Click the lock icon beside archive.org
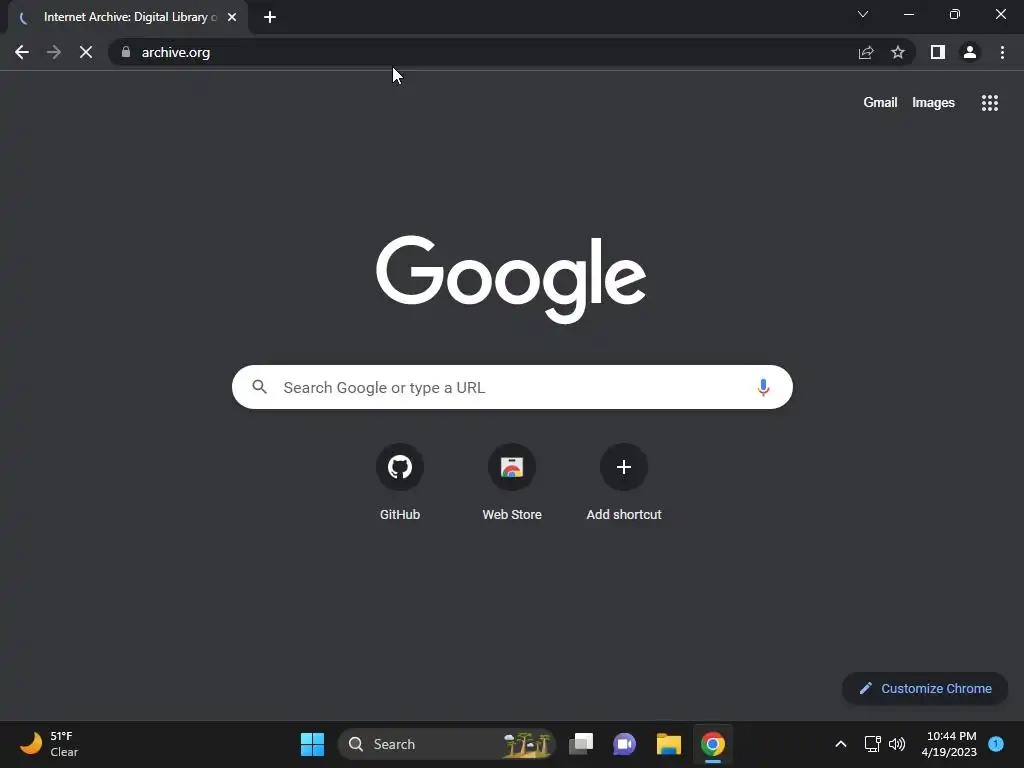This screenshot has height=768, width=1024. (126, 52)
